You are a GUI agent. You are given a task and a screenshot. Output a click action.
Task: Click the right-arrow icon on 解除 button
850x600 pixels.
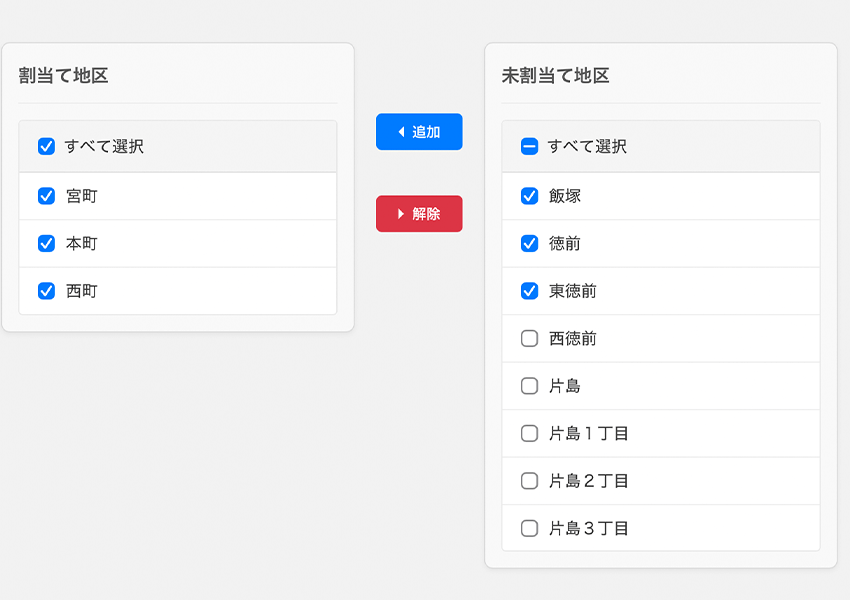tap(401, 214)
